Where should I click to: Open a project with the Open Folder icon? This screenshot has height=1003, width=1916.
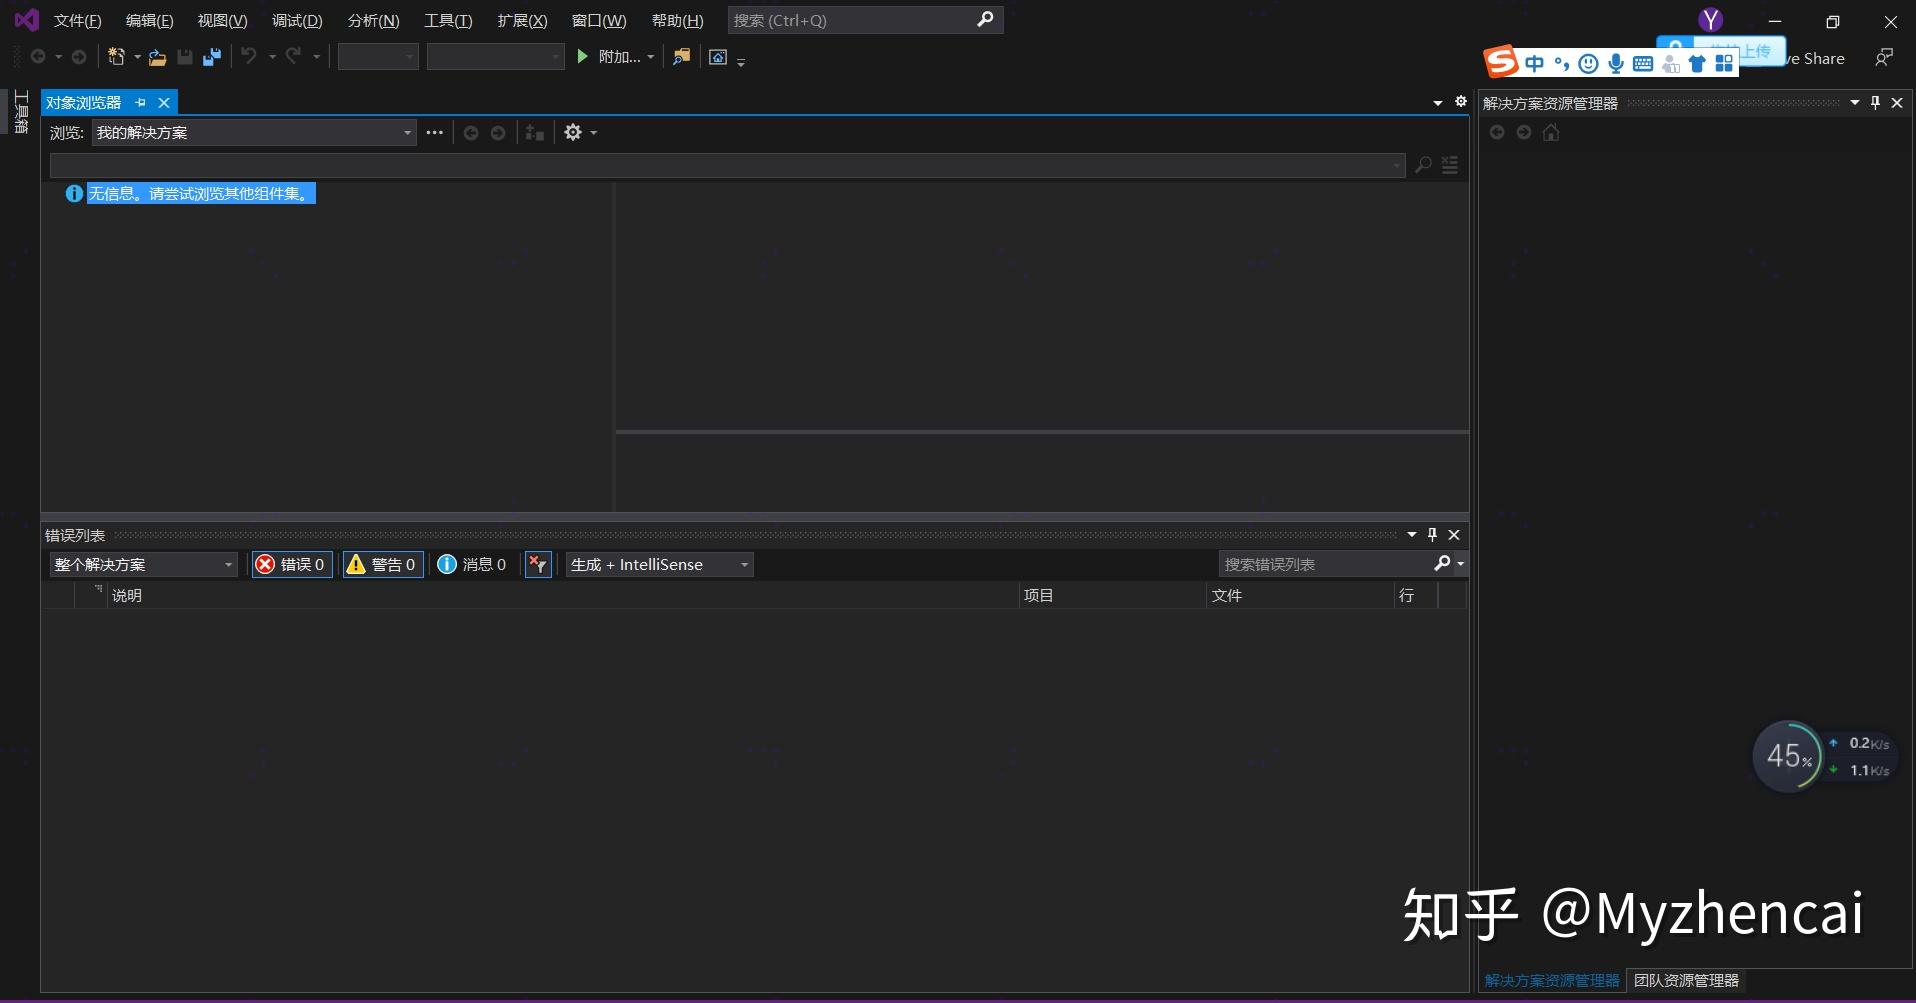[x=157, y=57]
